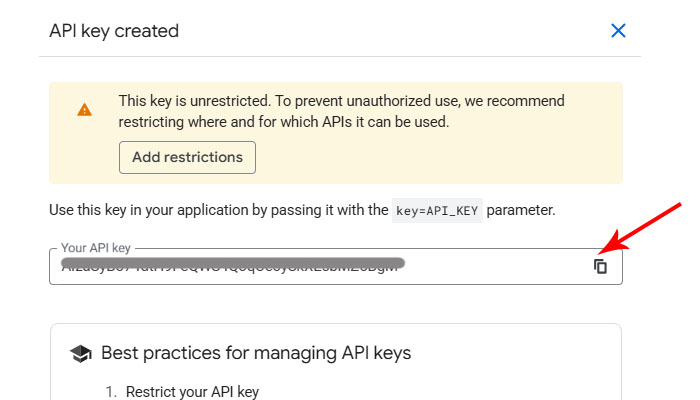Click the Best practices for managing API keys heading
The height and width of the screenshot is (400, 700).
point(256,353)
